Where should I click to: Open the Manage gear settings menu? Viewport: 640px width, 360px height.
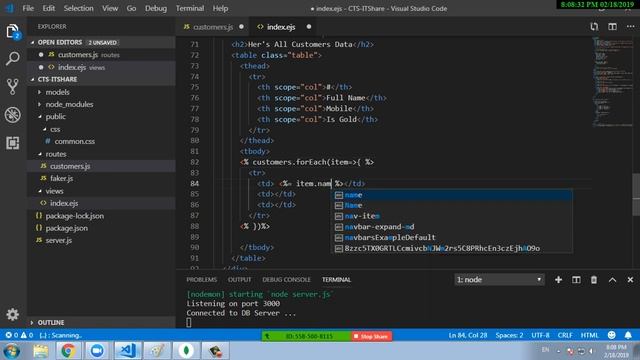click(13, 314)
